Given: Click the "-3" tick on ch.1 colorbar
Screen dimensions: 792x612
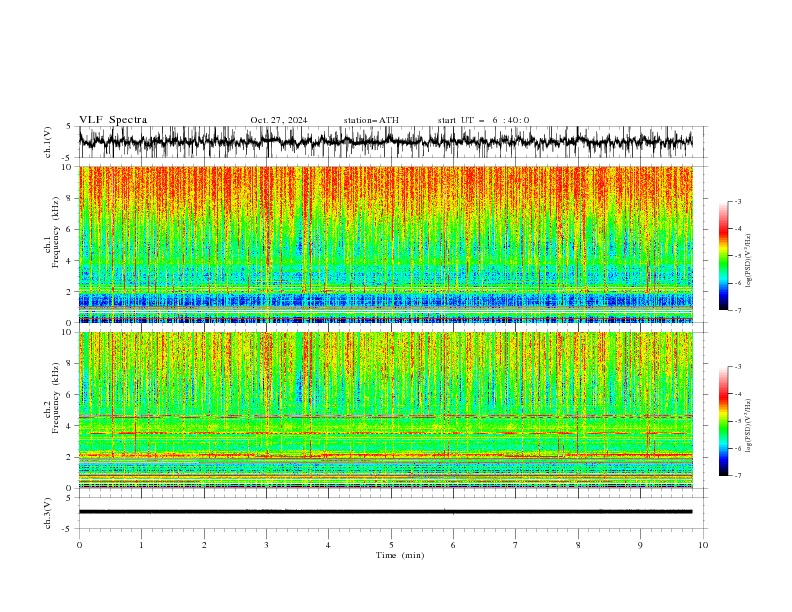Looking at the screenshot, I should click(737, 201).
